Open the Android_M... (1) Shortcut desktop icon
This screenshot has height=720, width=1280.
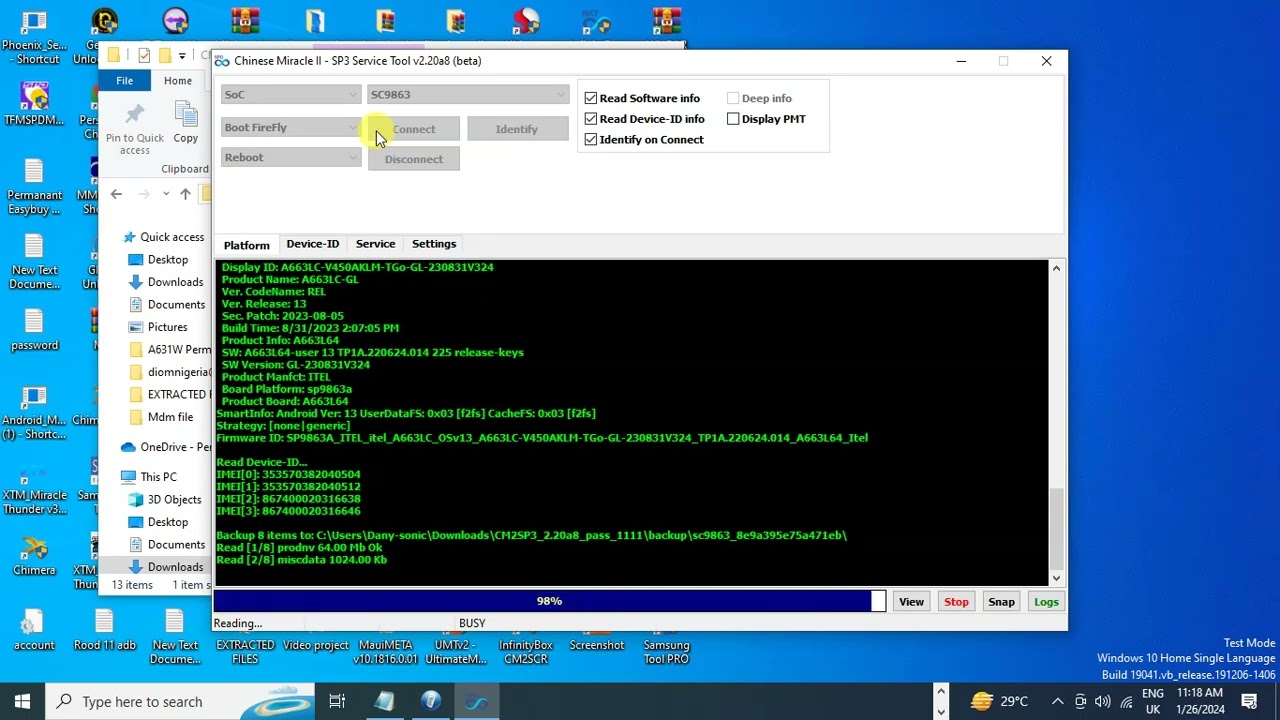34,412
